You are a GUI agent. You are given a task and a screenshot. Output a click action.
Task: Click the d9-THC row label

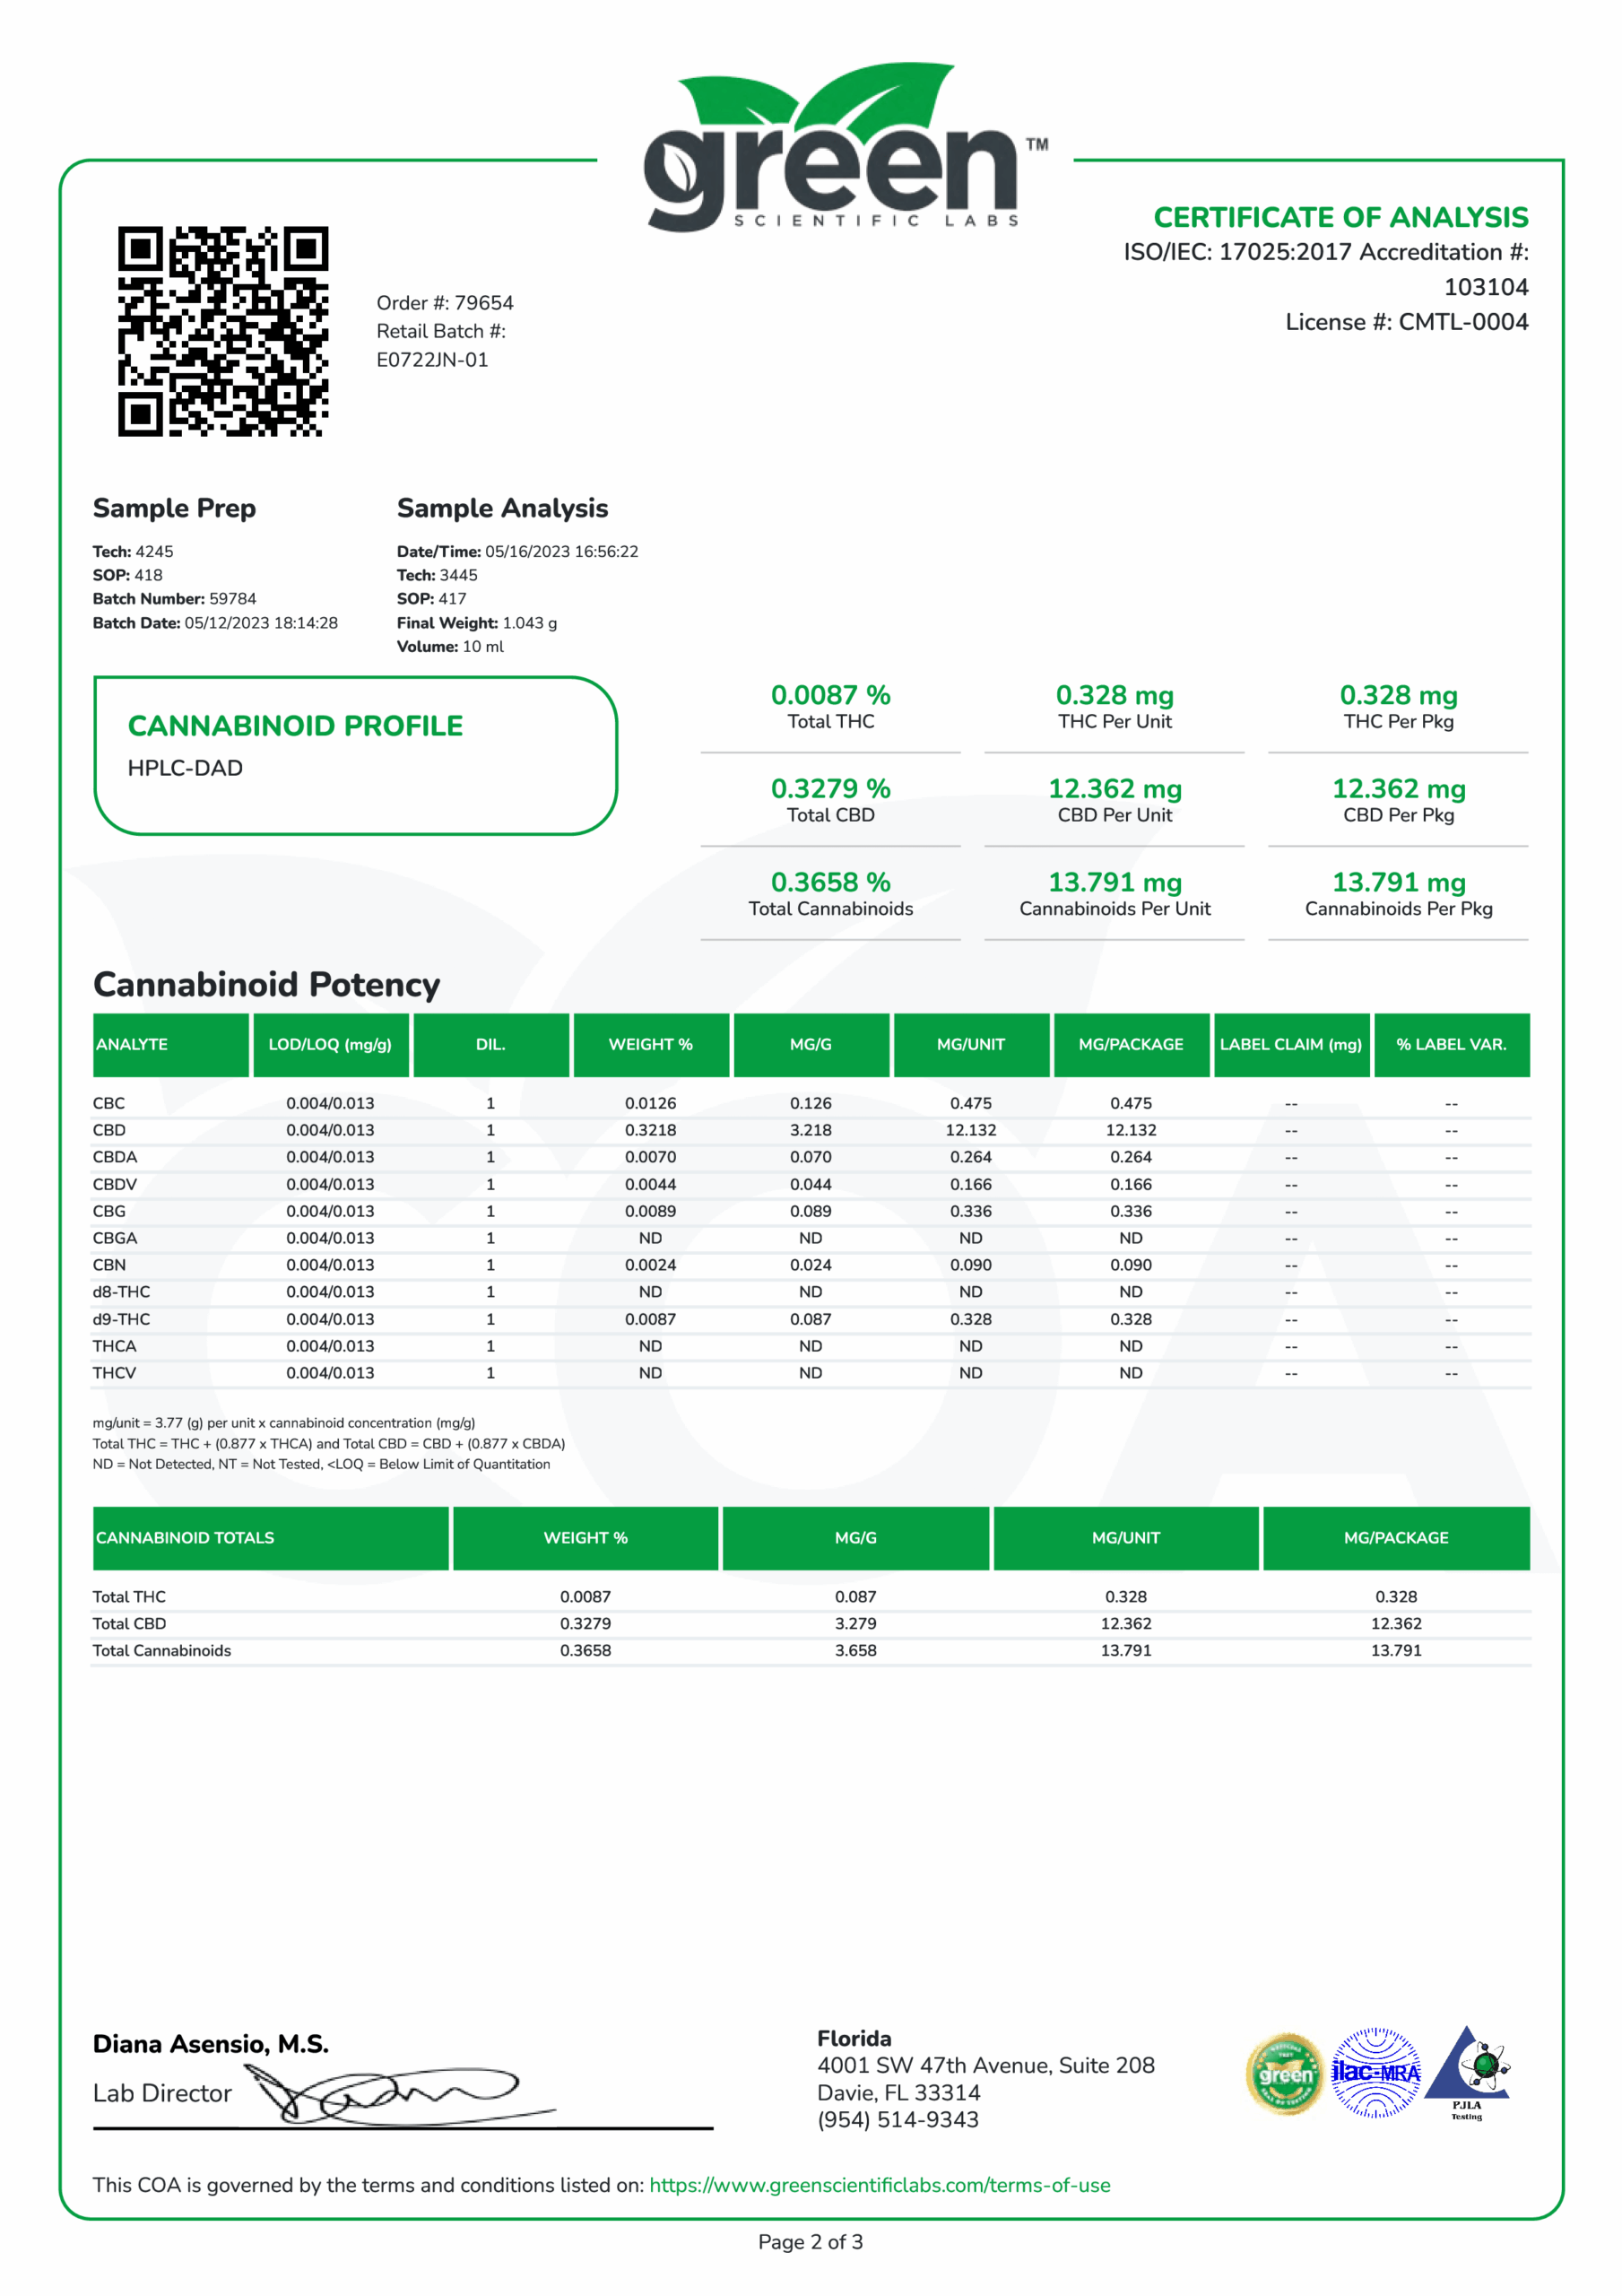(x=121, y=1319)
